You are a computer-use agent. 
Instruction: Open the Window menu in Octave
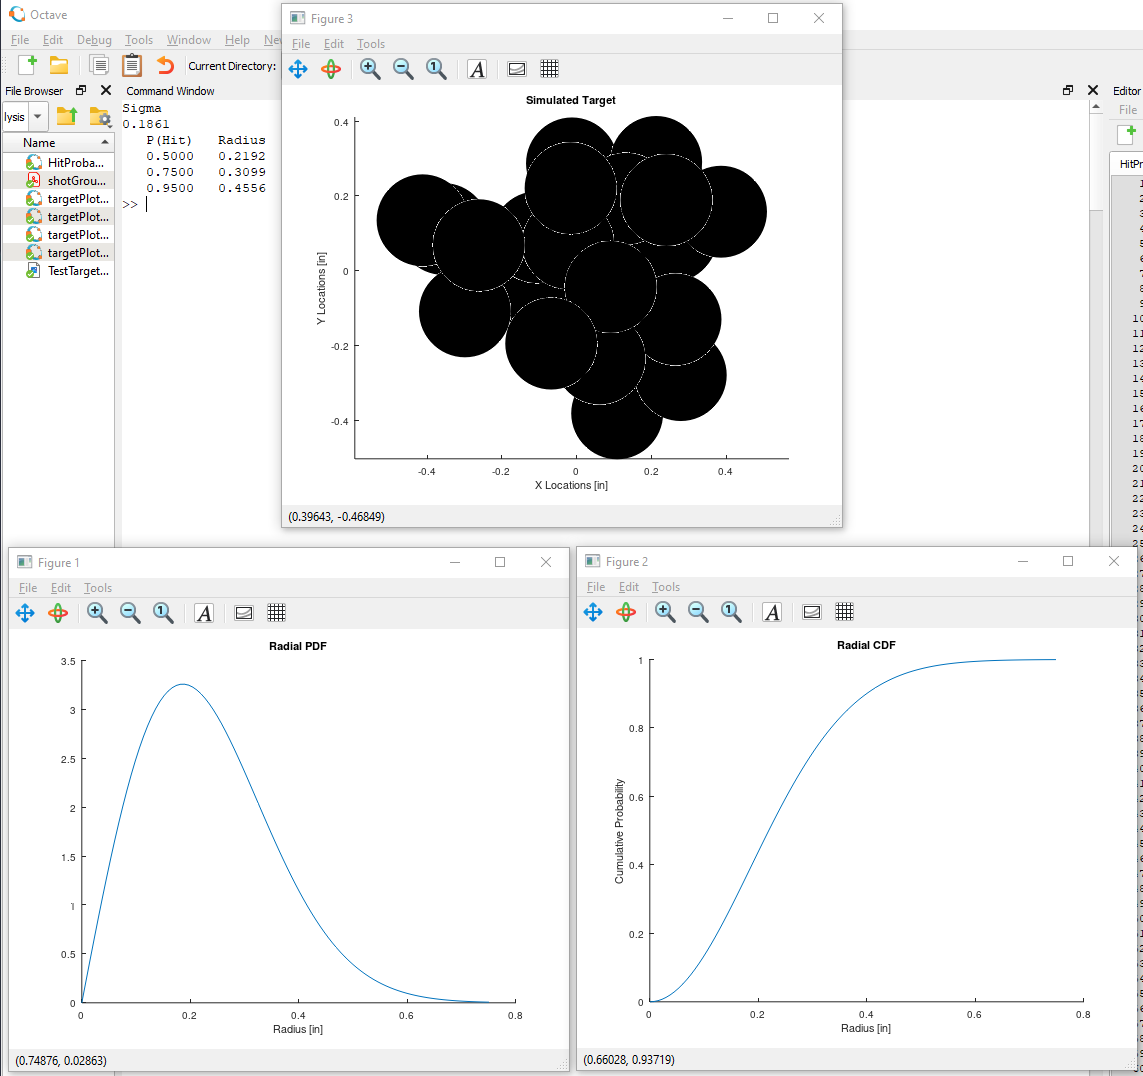pos(189,40)
